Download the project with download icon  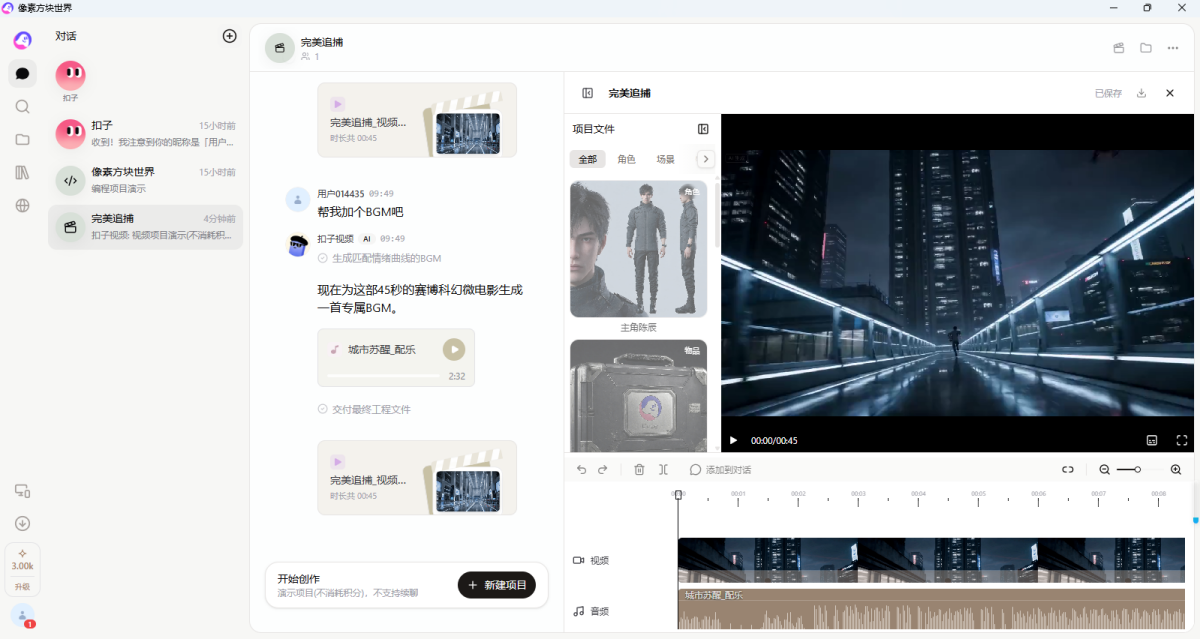pos(1141,93)
